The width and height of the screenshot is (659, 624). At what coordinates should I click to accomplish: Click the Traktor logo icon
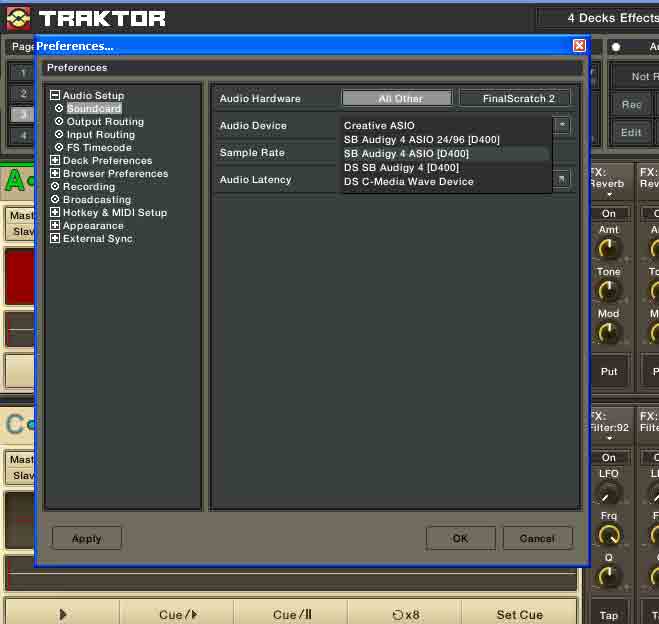point(18,18)
